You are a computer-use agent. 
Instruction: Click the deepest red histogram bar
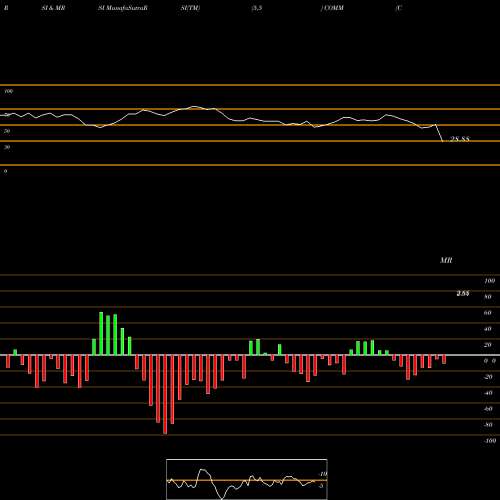tap(165, 394)
